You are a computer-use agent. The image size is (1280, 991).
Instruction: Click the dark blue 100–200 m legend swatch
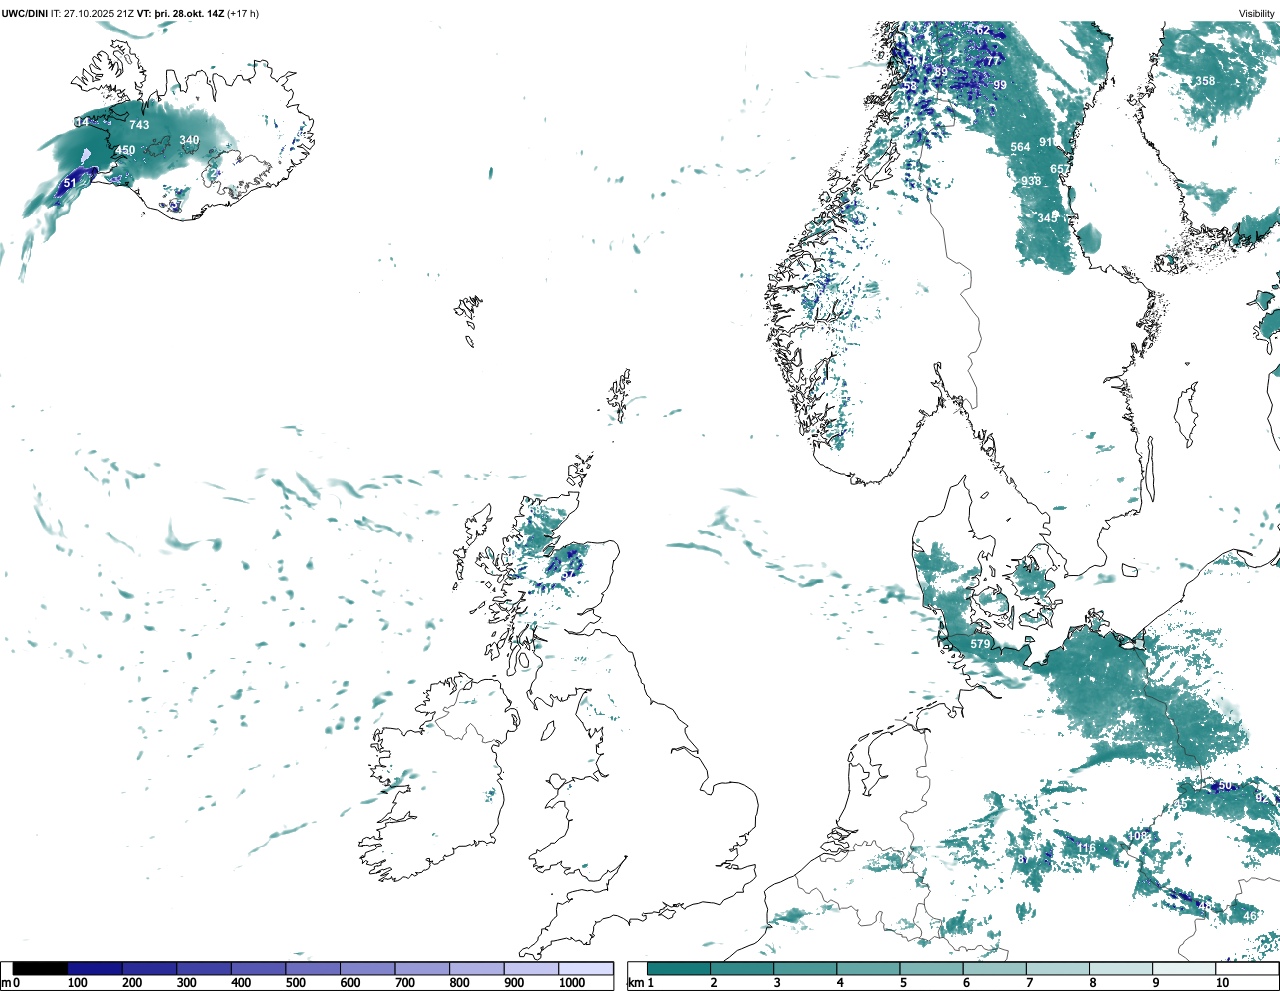click(x=95, y=968)
